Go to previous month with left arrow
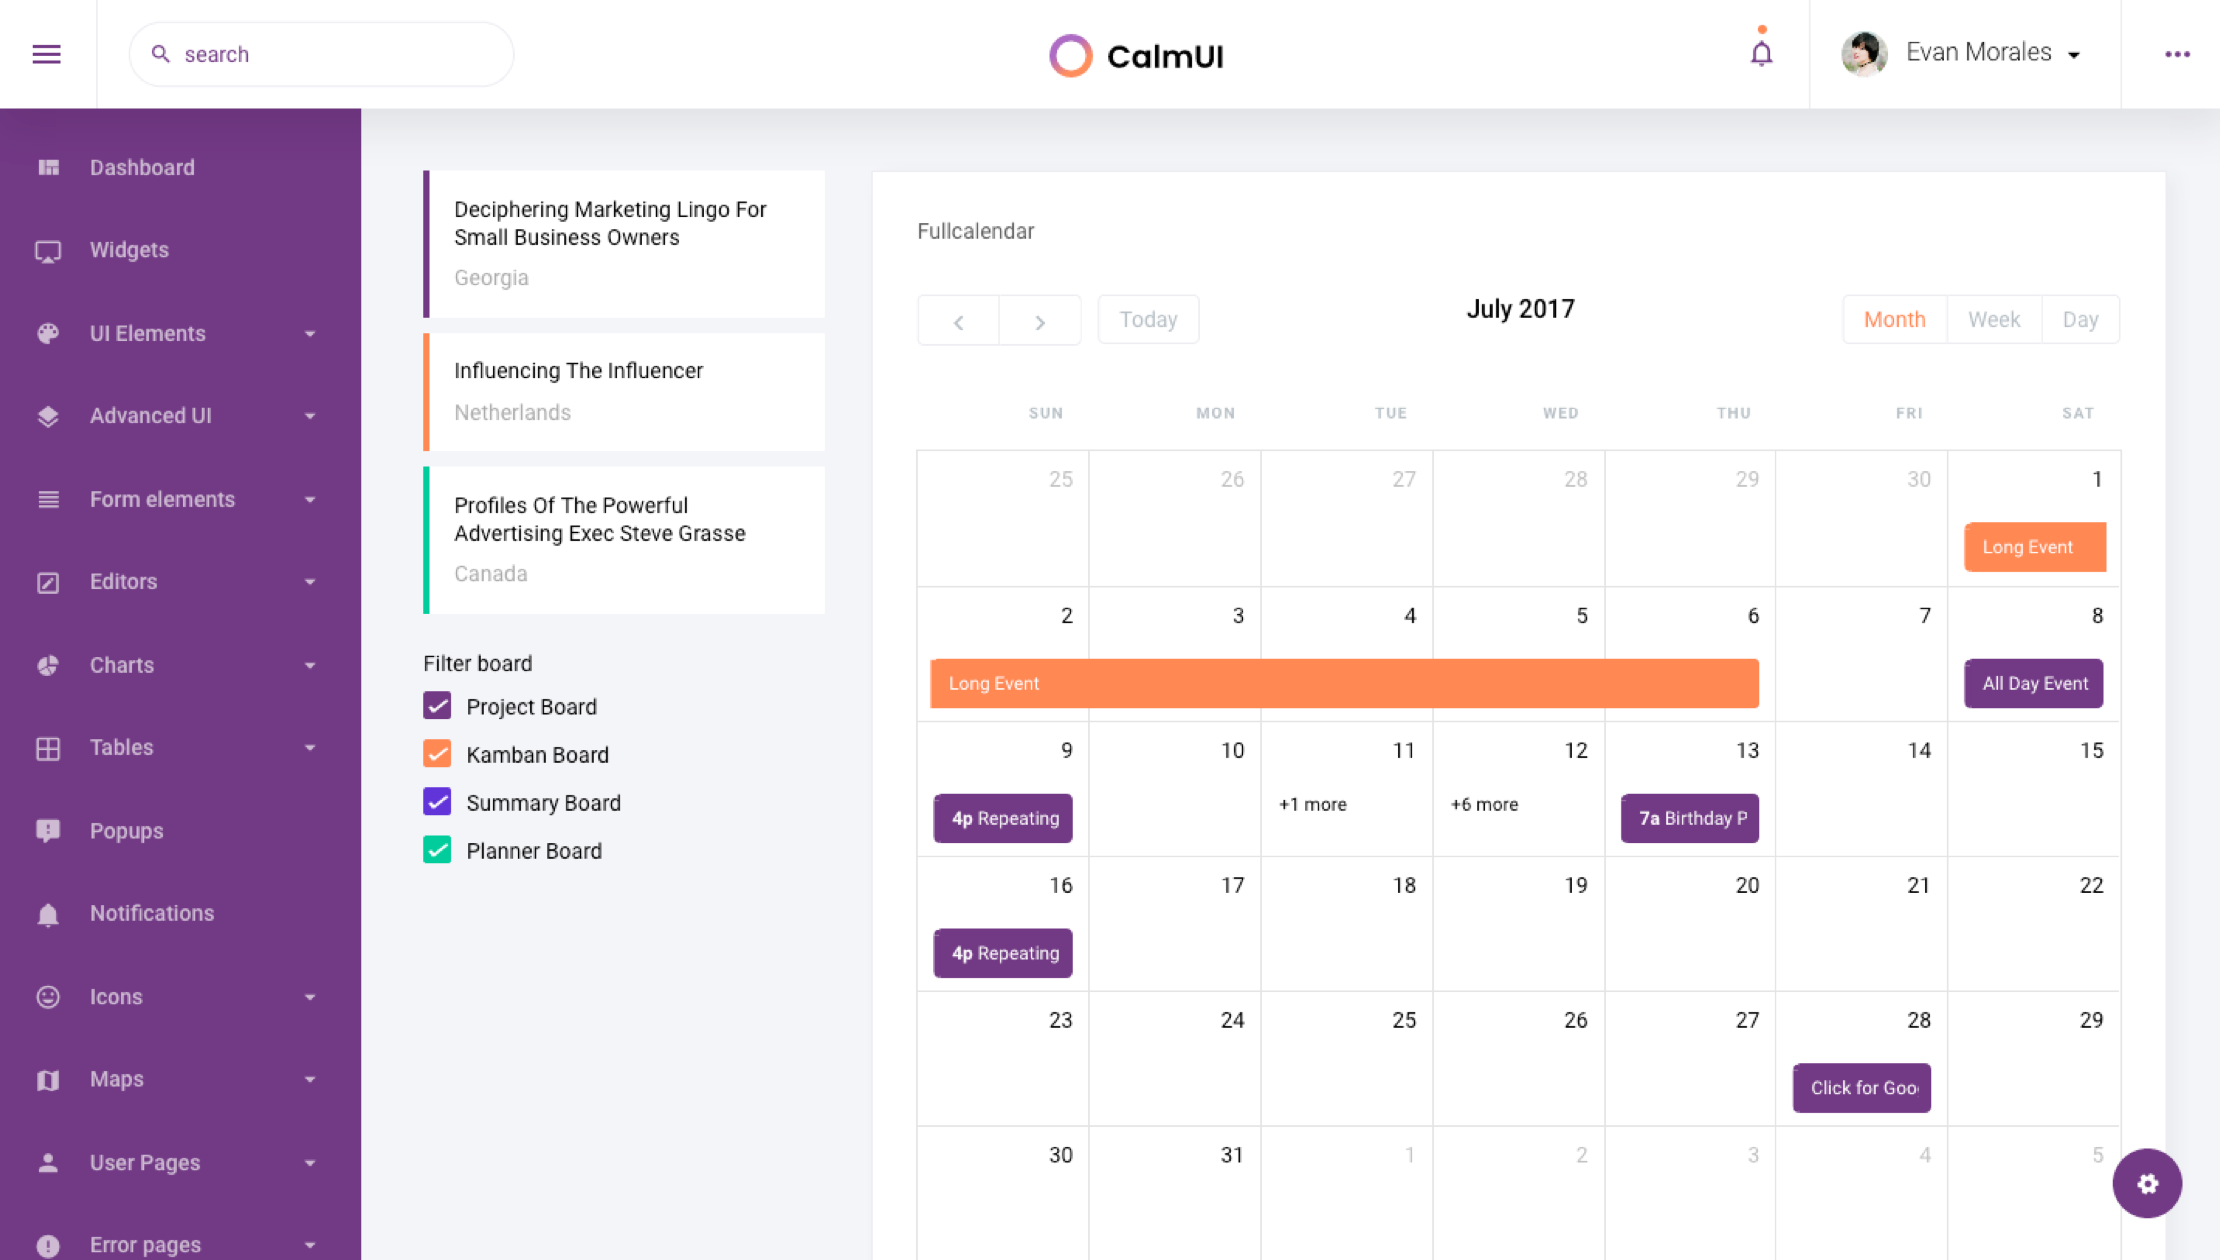 (x=958, y=321)
